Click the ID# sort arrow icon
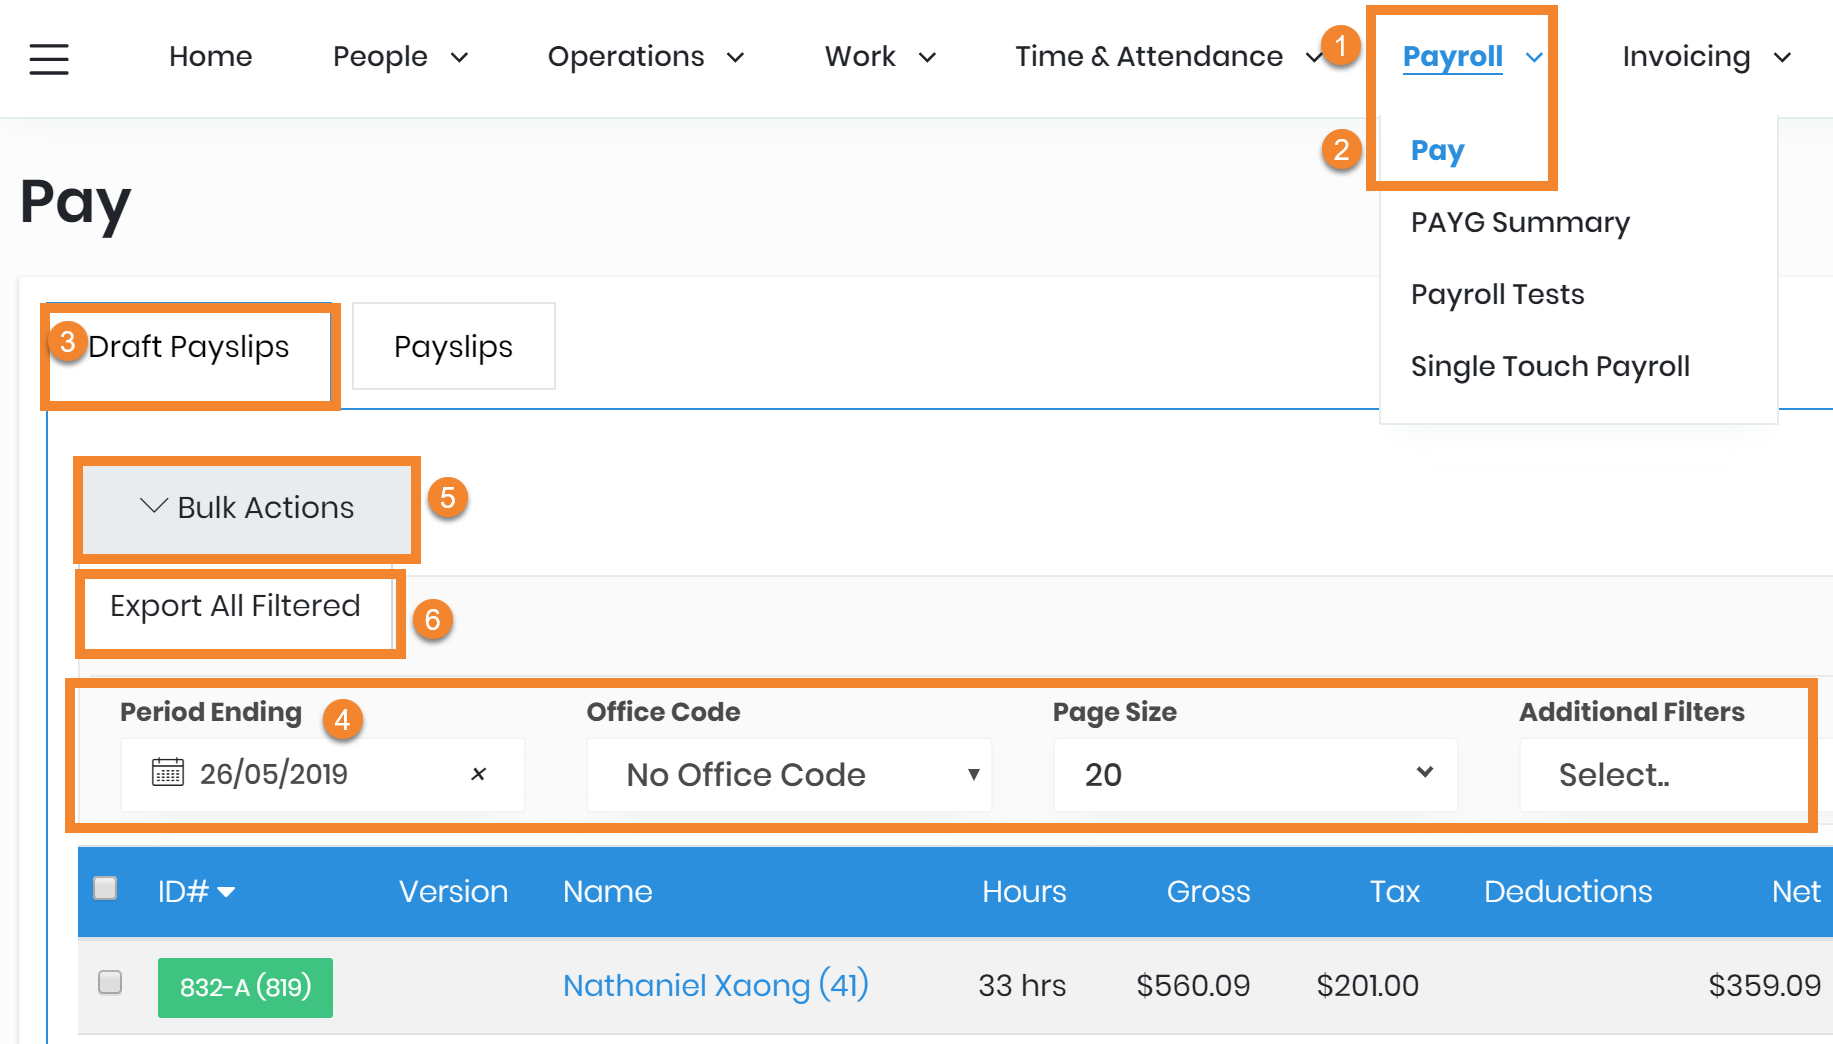Viewport: 1833px width, 1044px height. point(226,892)
